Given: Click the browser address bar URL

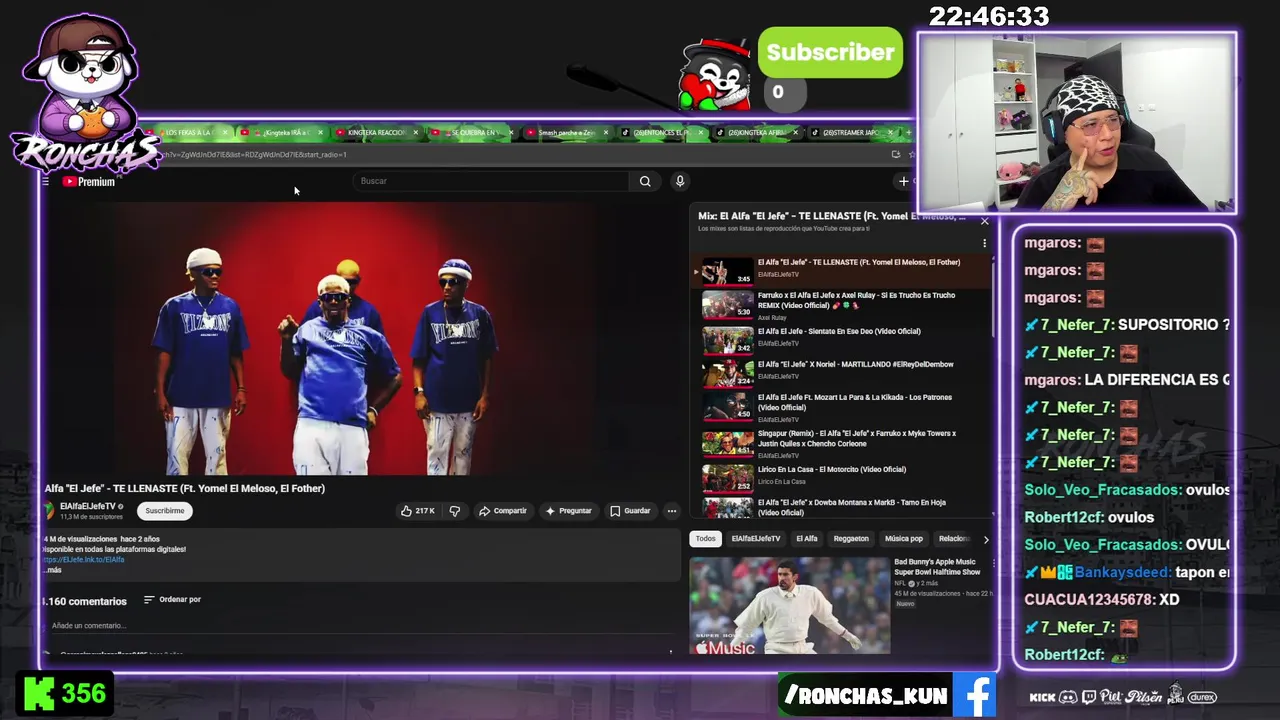Looking at the screenshot, I should [256, 155].
